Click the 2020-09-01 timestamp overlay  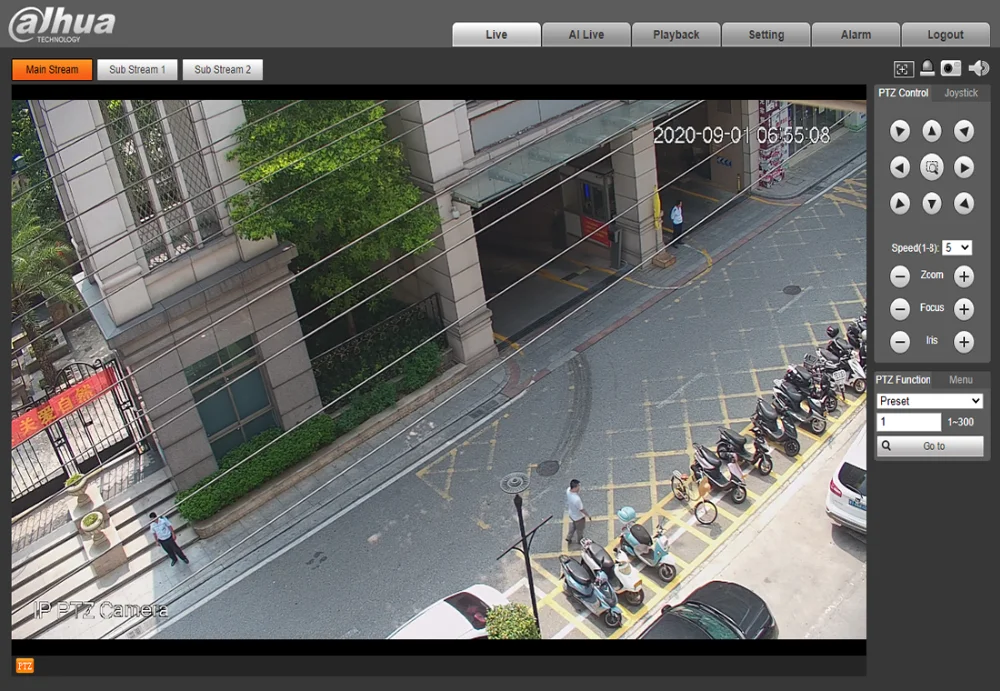pos(742,135)
